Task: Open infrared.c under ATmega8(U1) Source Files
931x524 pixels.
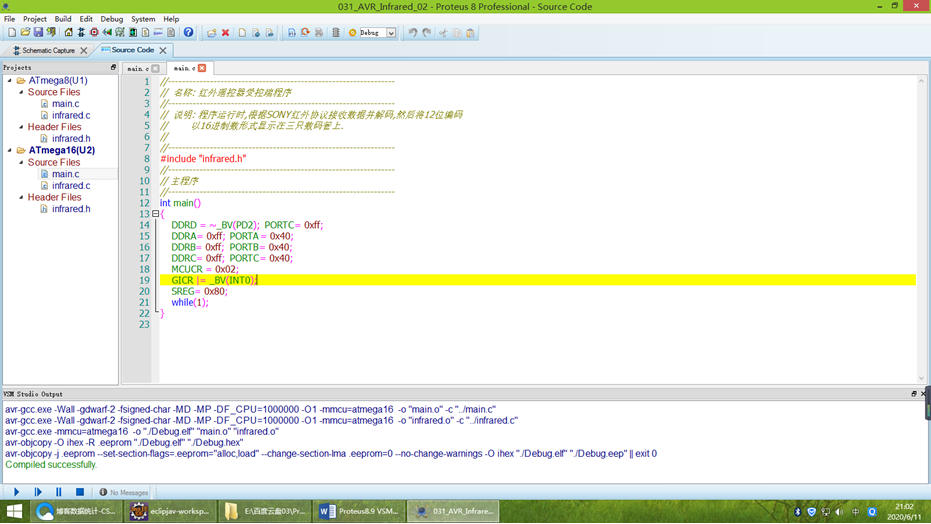Action: pyautogui.click(x=71, y=116)
